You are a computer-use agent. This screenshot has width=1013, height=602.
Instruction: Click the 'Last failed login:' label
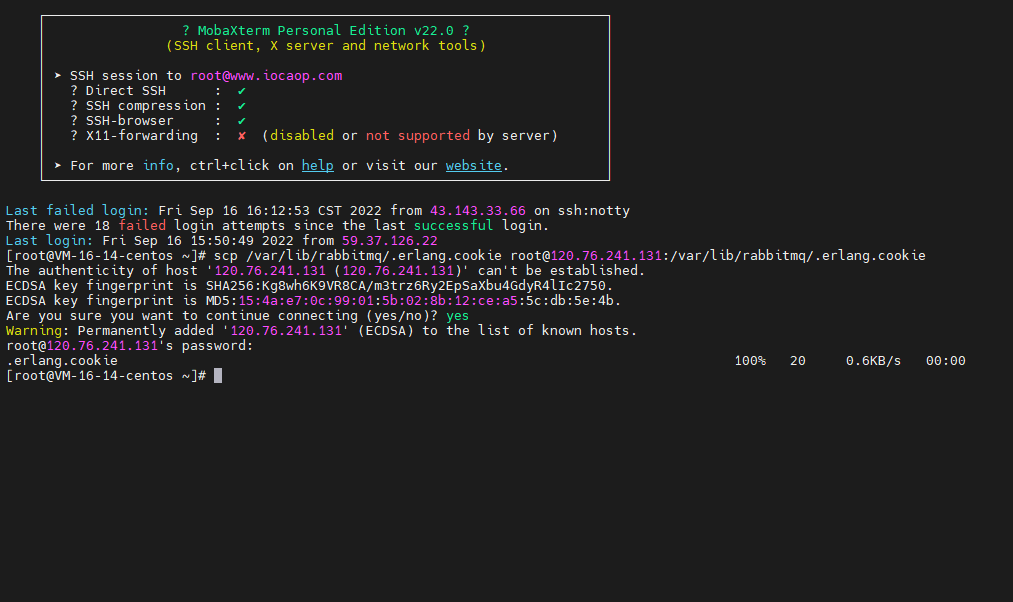[x=78, y=211]
